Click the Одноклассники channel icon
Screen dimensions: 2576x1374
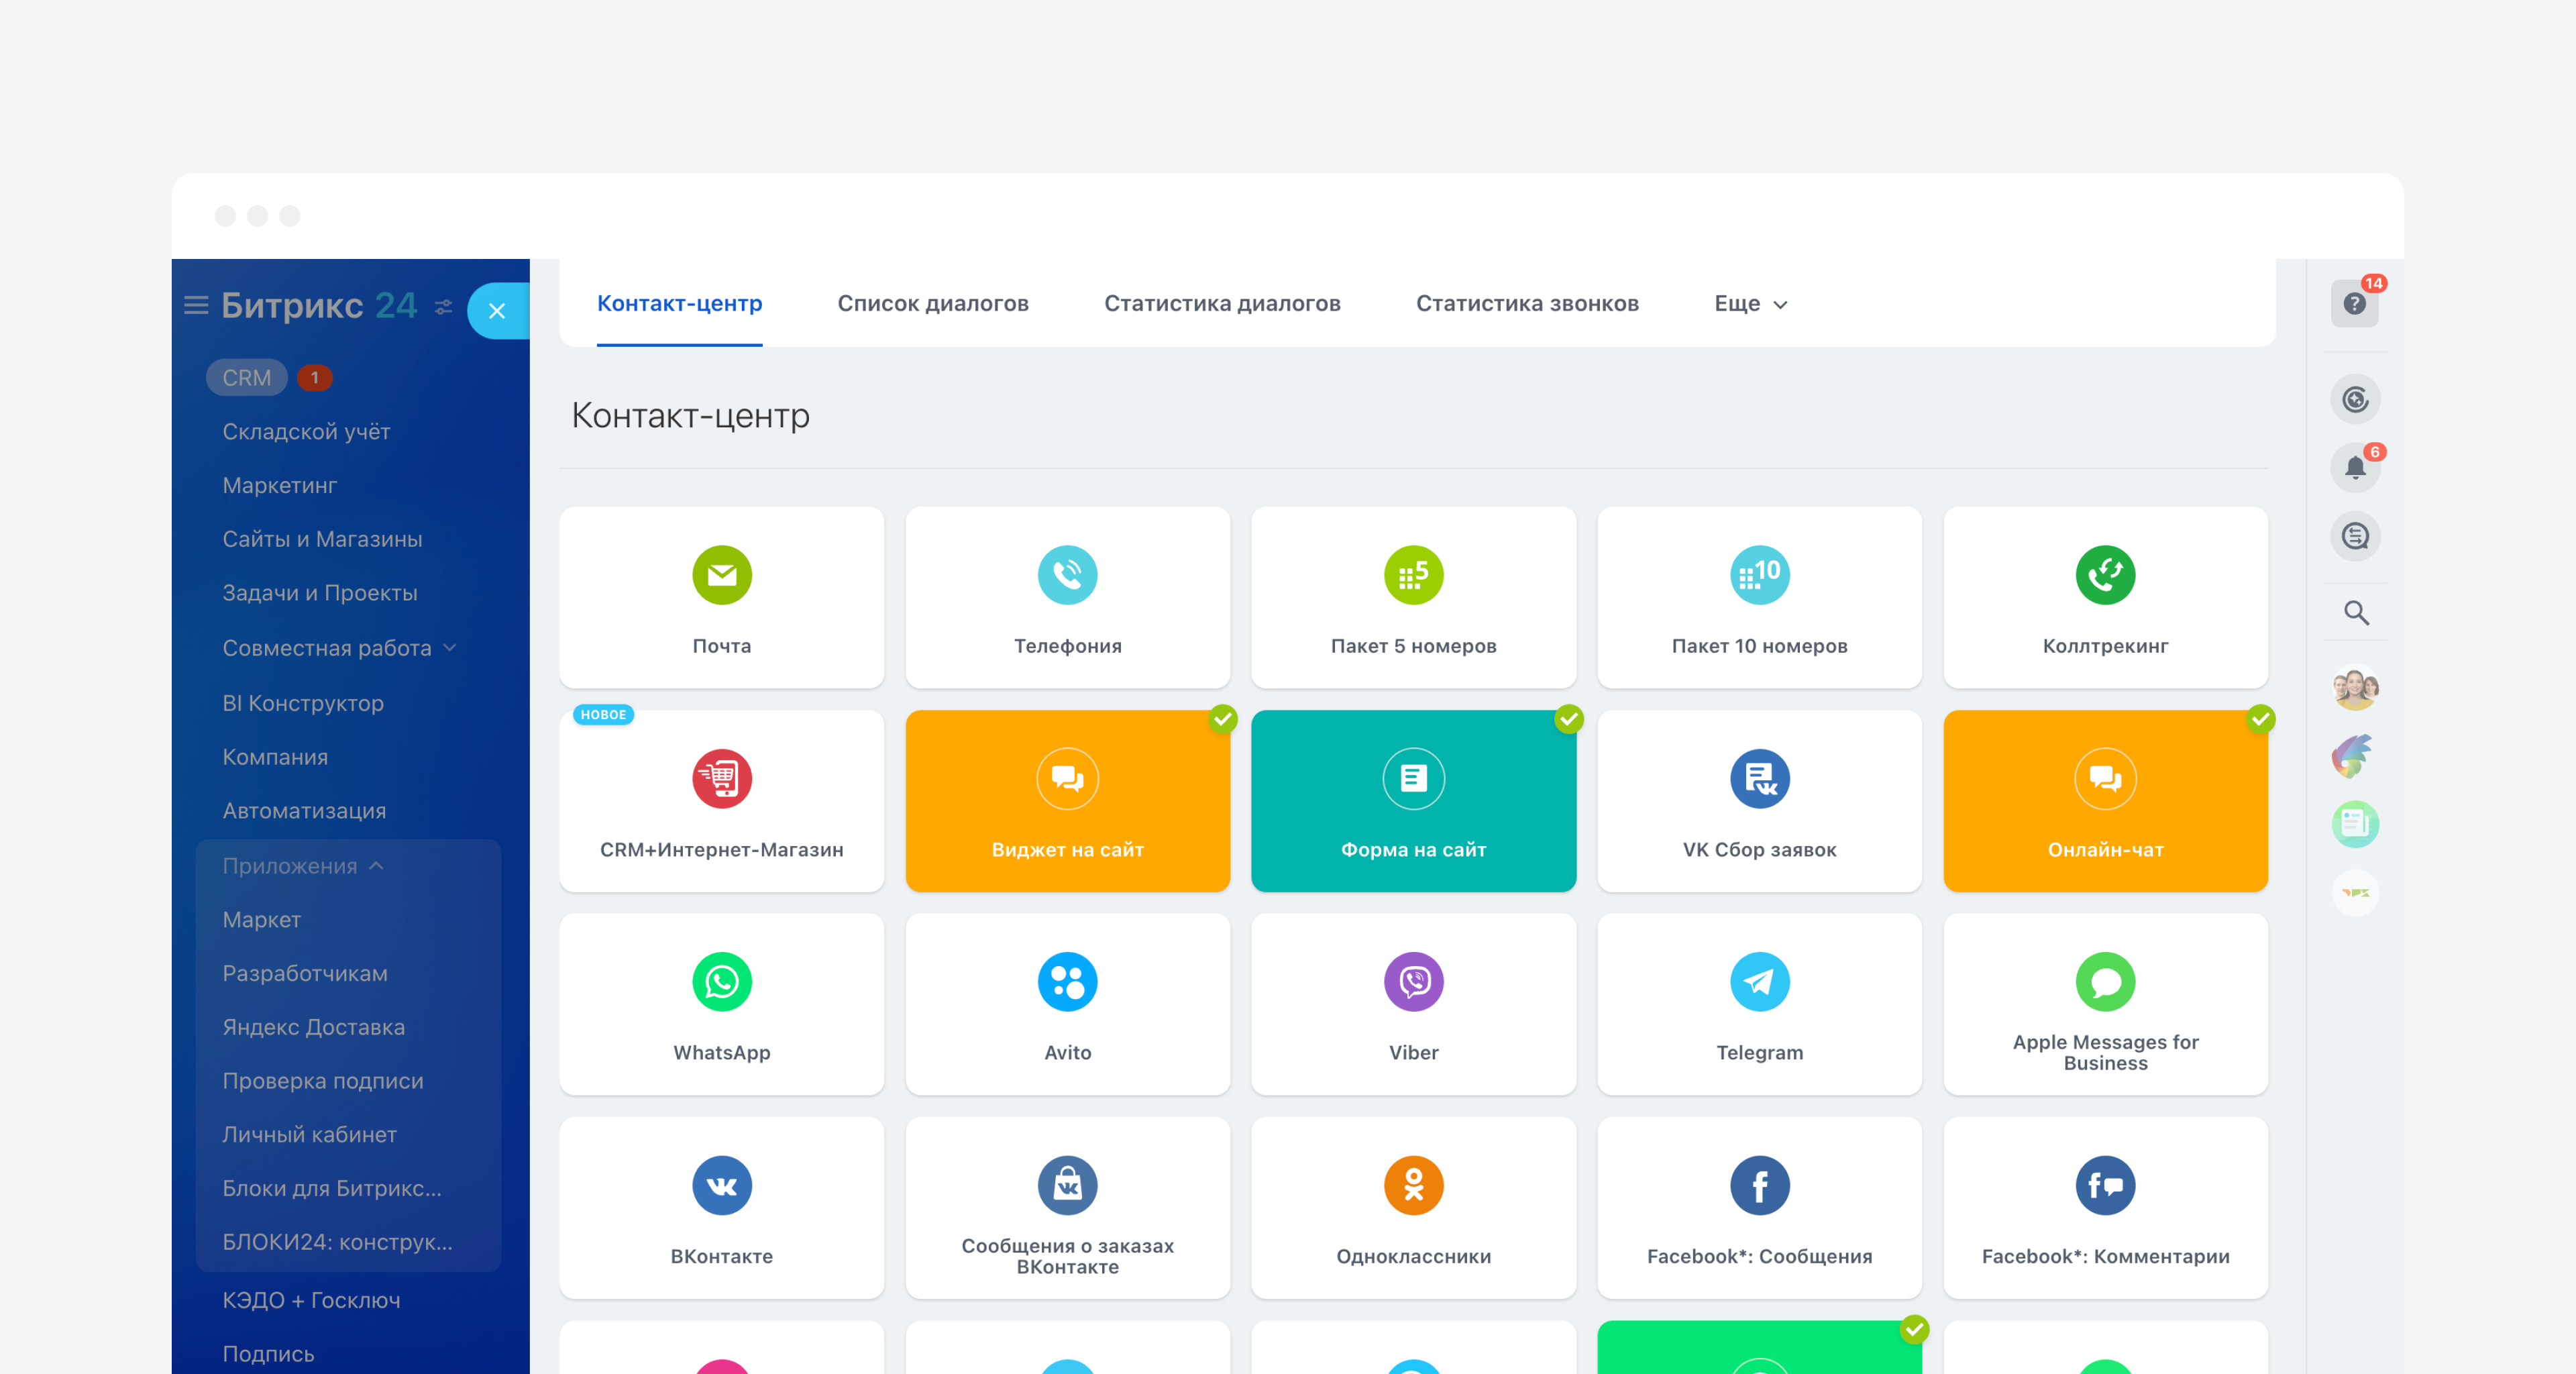tap(1411, 1181)
